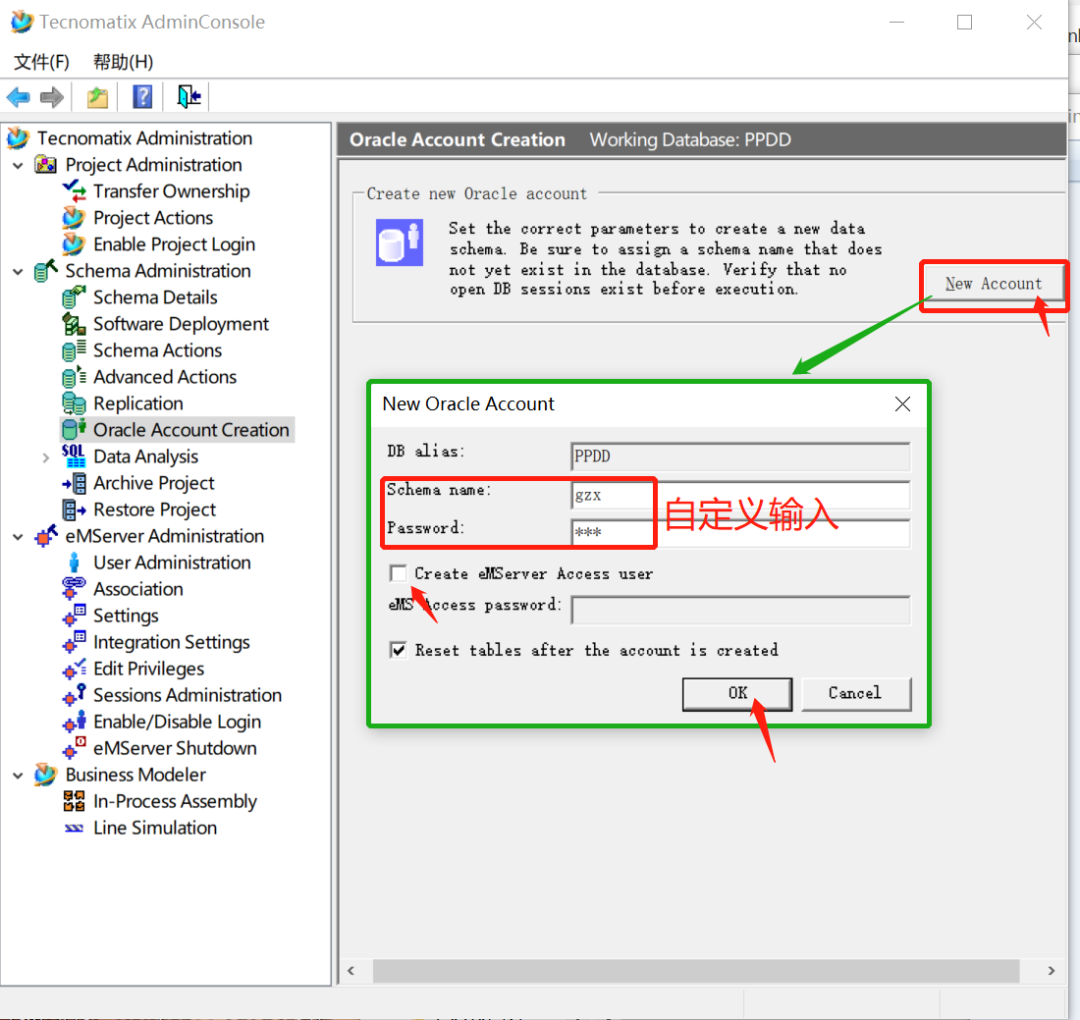Select the Business Modeler label

coord(136,775)
